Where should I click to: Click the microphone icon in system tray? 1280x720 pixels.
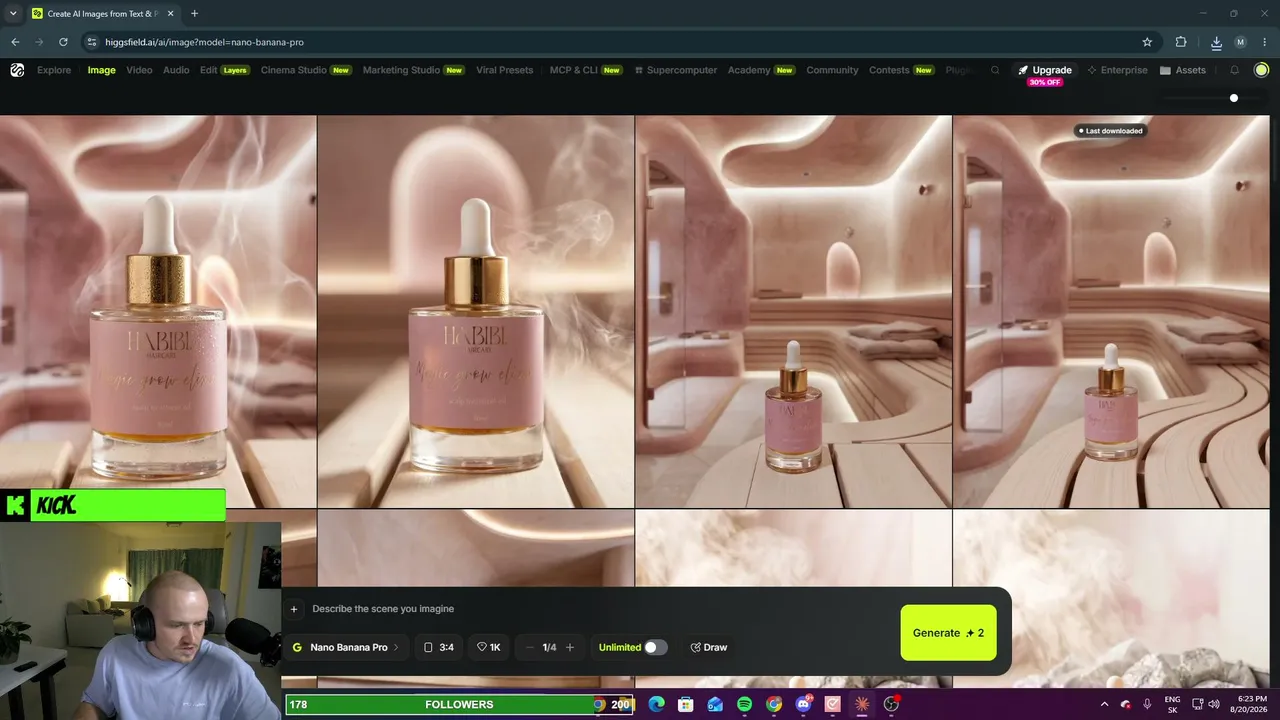click(1147, 704)
